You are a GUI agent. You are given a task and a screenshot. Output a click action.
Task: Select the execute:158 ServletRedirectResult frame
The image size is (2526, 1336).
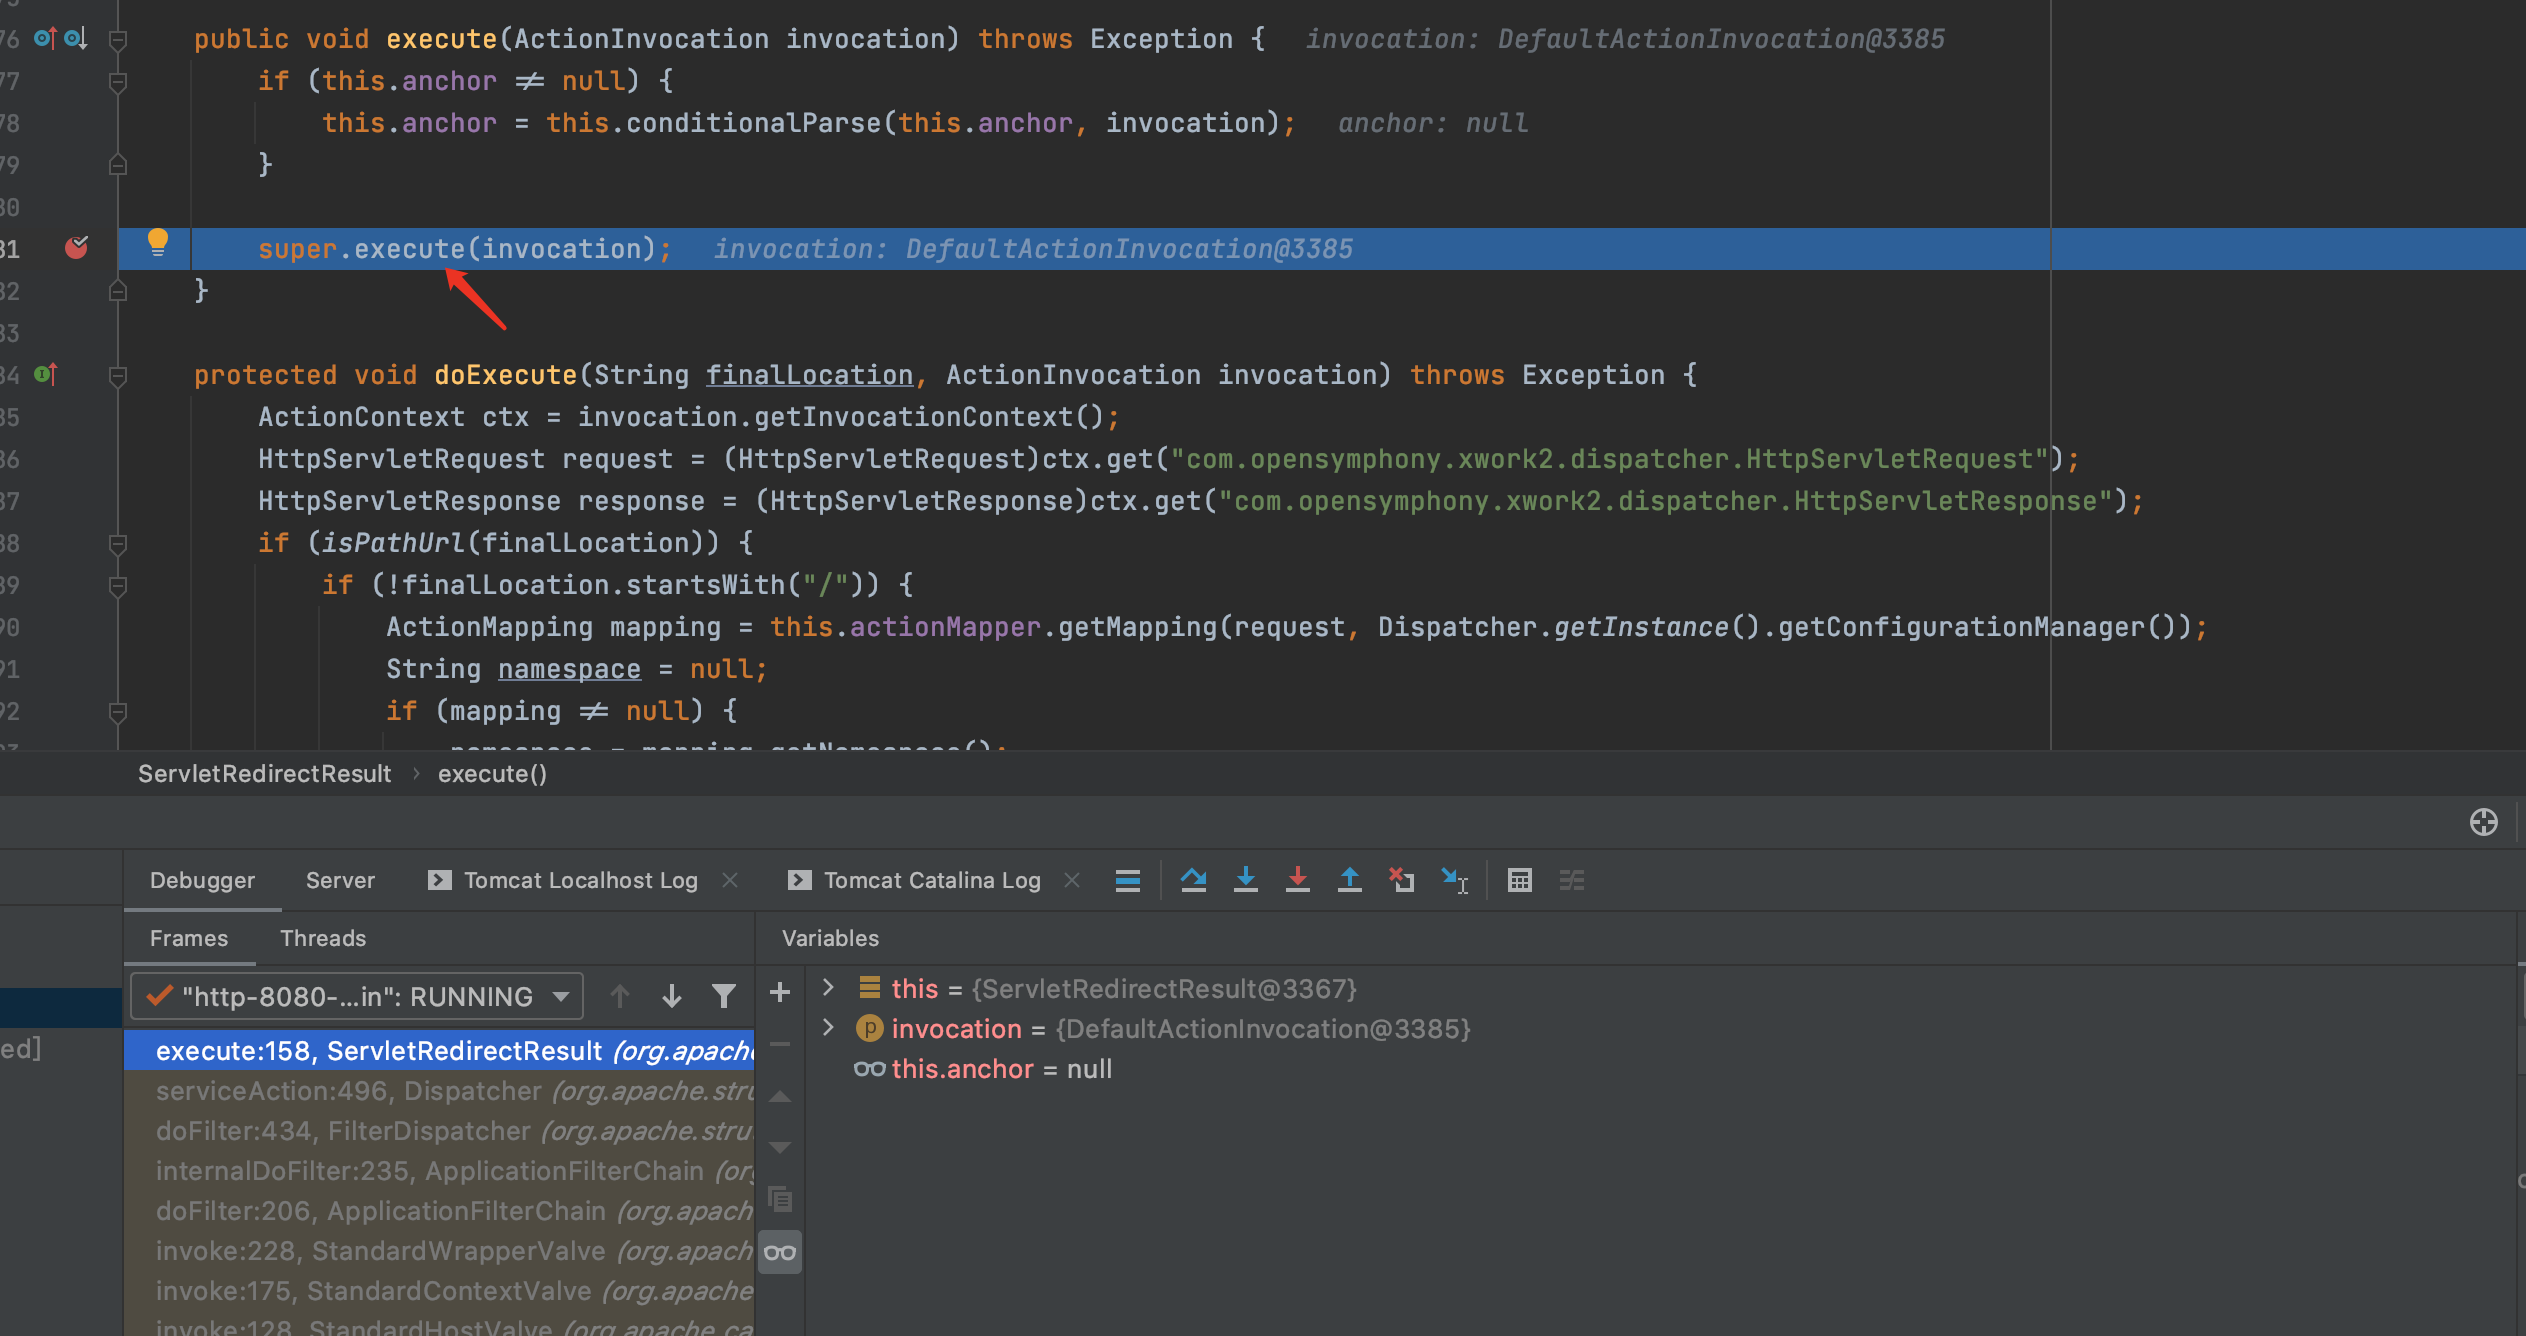click(x=439, y=1050)
